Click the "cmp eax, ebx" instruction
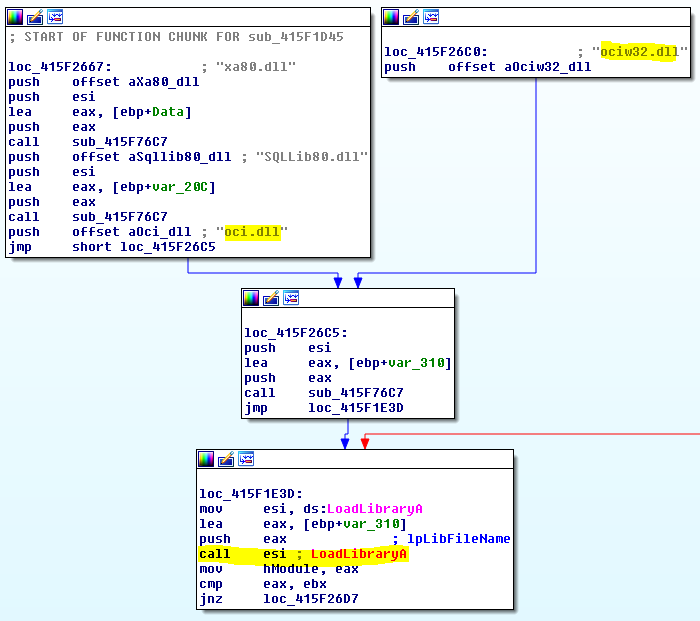 coord(263,584)
